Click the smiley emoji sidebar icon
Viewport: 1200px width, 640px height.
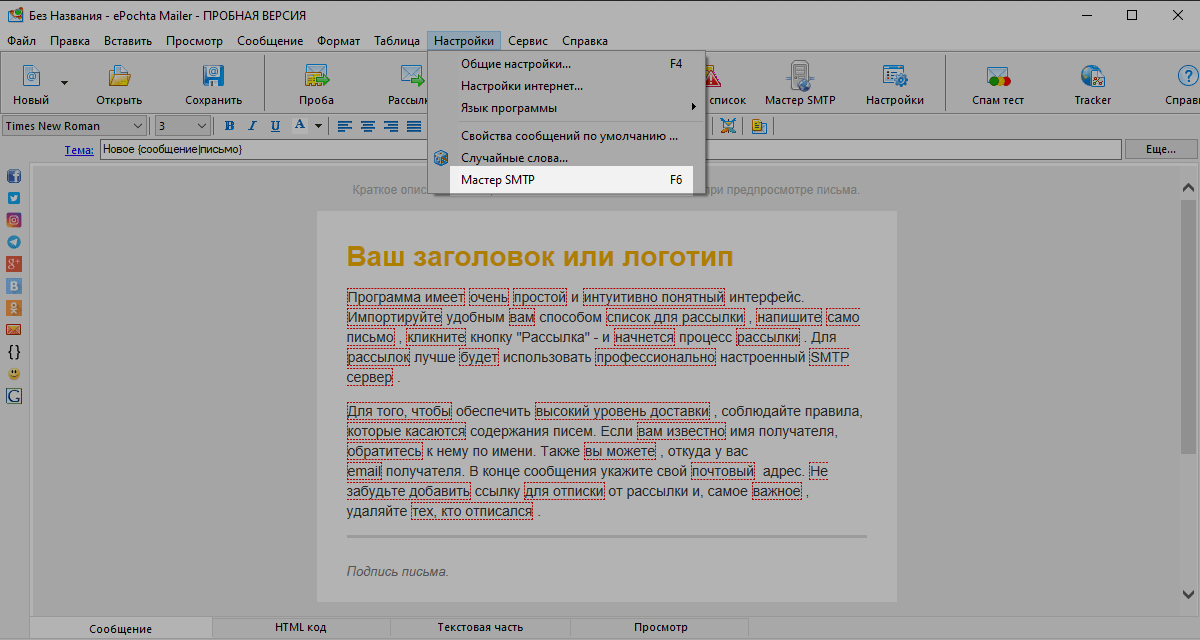tap(14, 374)
